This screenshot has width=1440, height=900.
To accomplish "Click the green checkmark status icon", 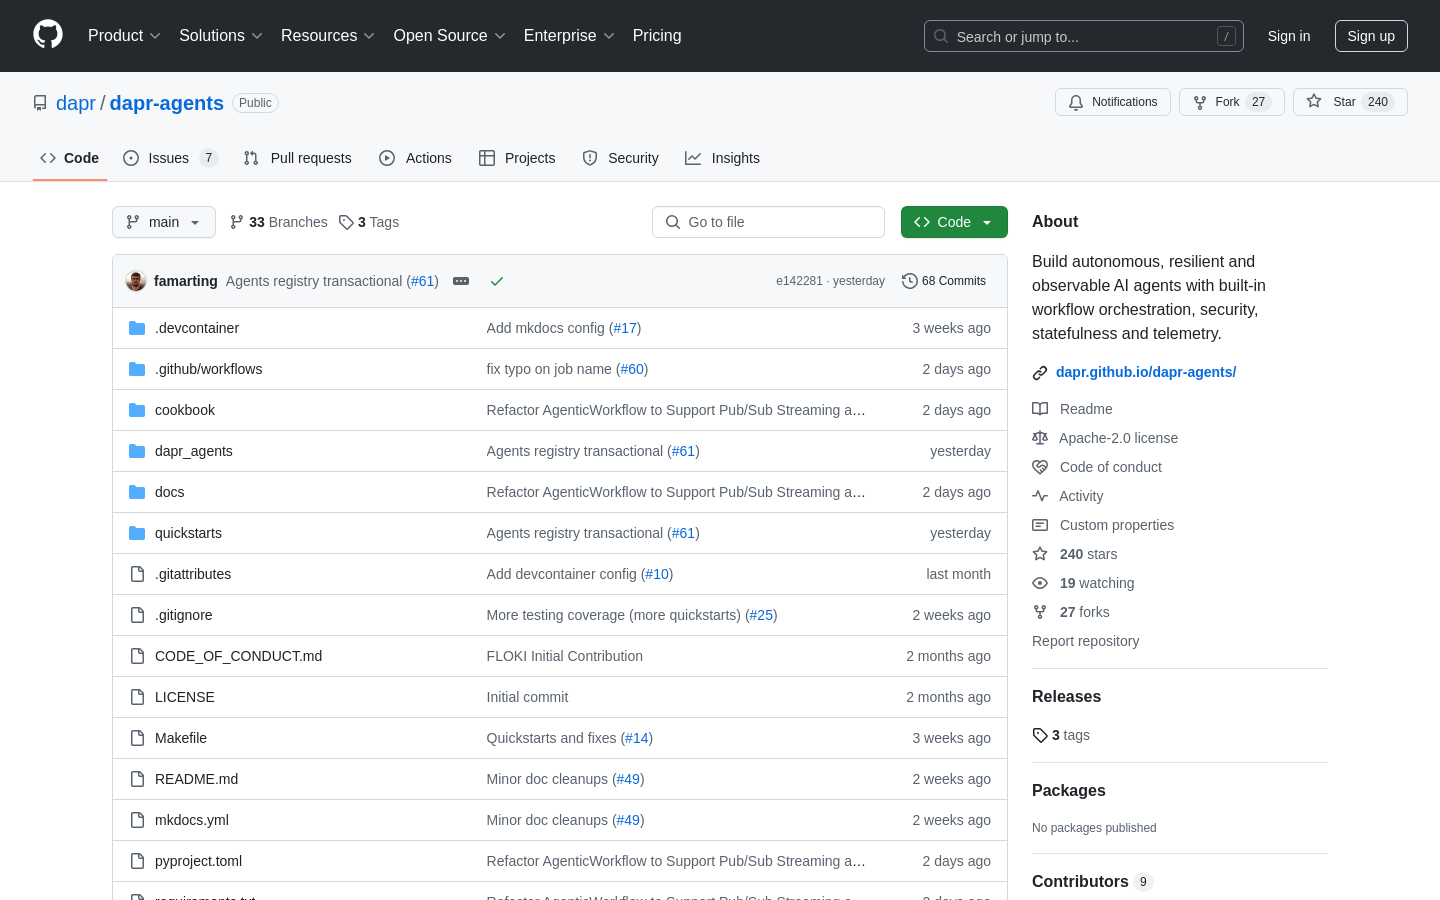I will [x=497, y=281].
